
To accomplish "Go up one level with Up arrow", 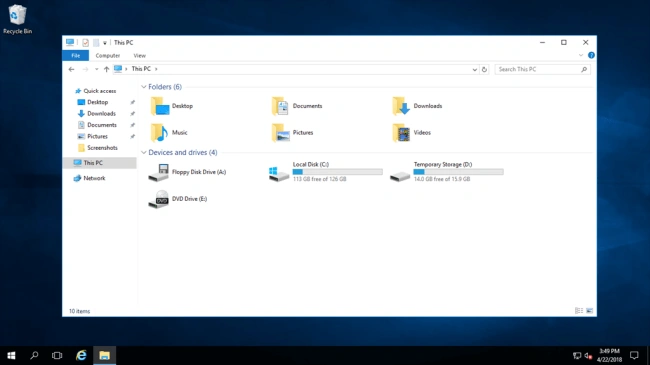I will 107,69.
